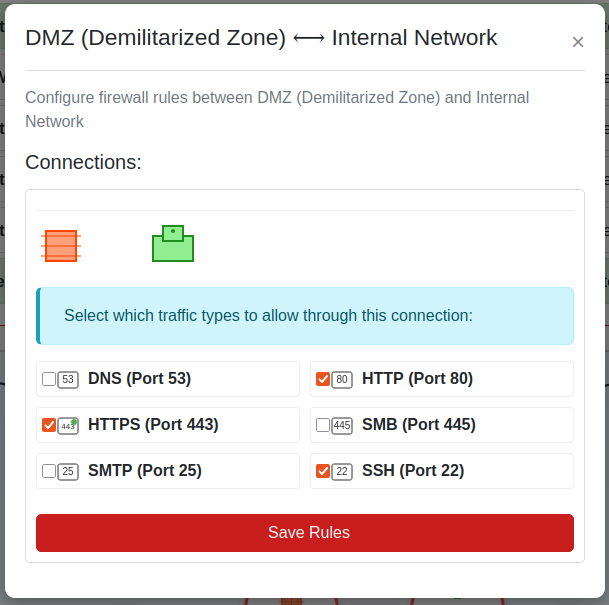609x605 pixels.
Task: Click the port 445 SMB badge icon
Action: (x=342, y=425)
